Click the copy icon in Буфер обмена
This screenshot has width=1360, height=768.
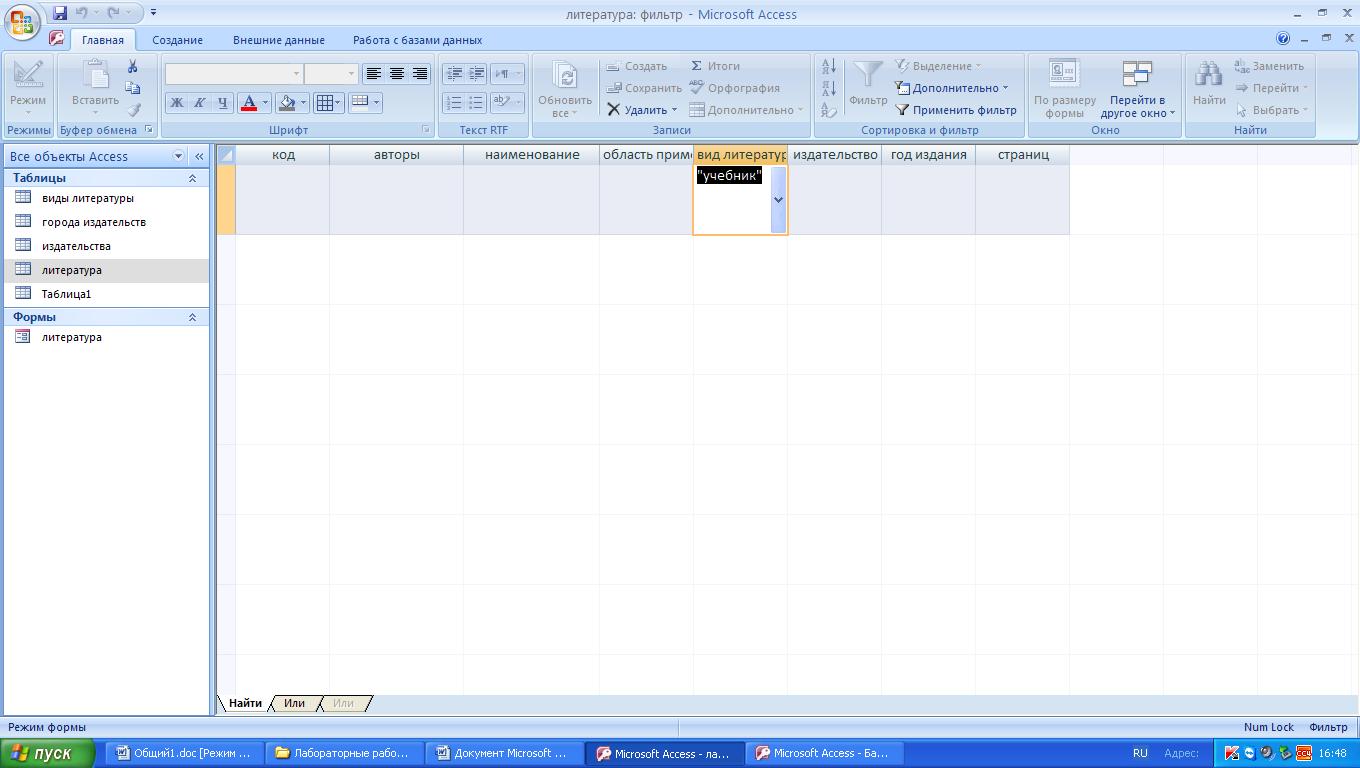(x=132, y=88)
